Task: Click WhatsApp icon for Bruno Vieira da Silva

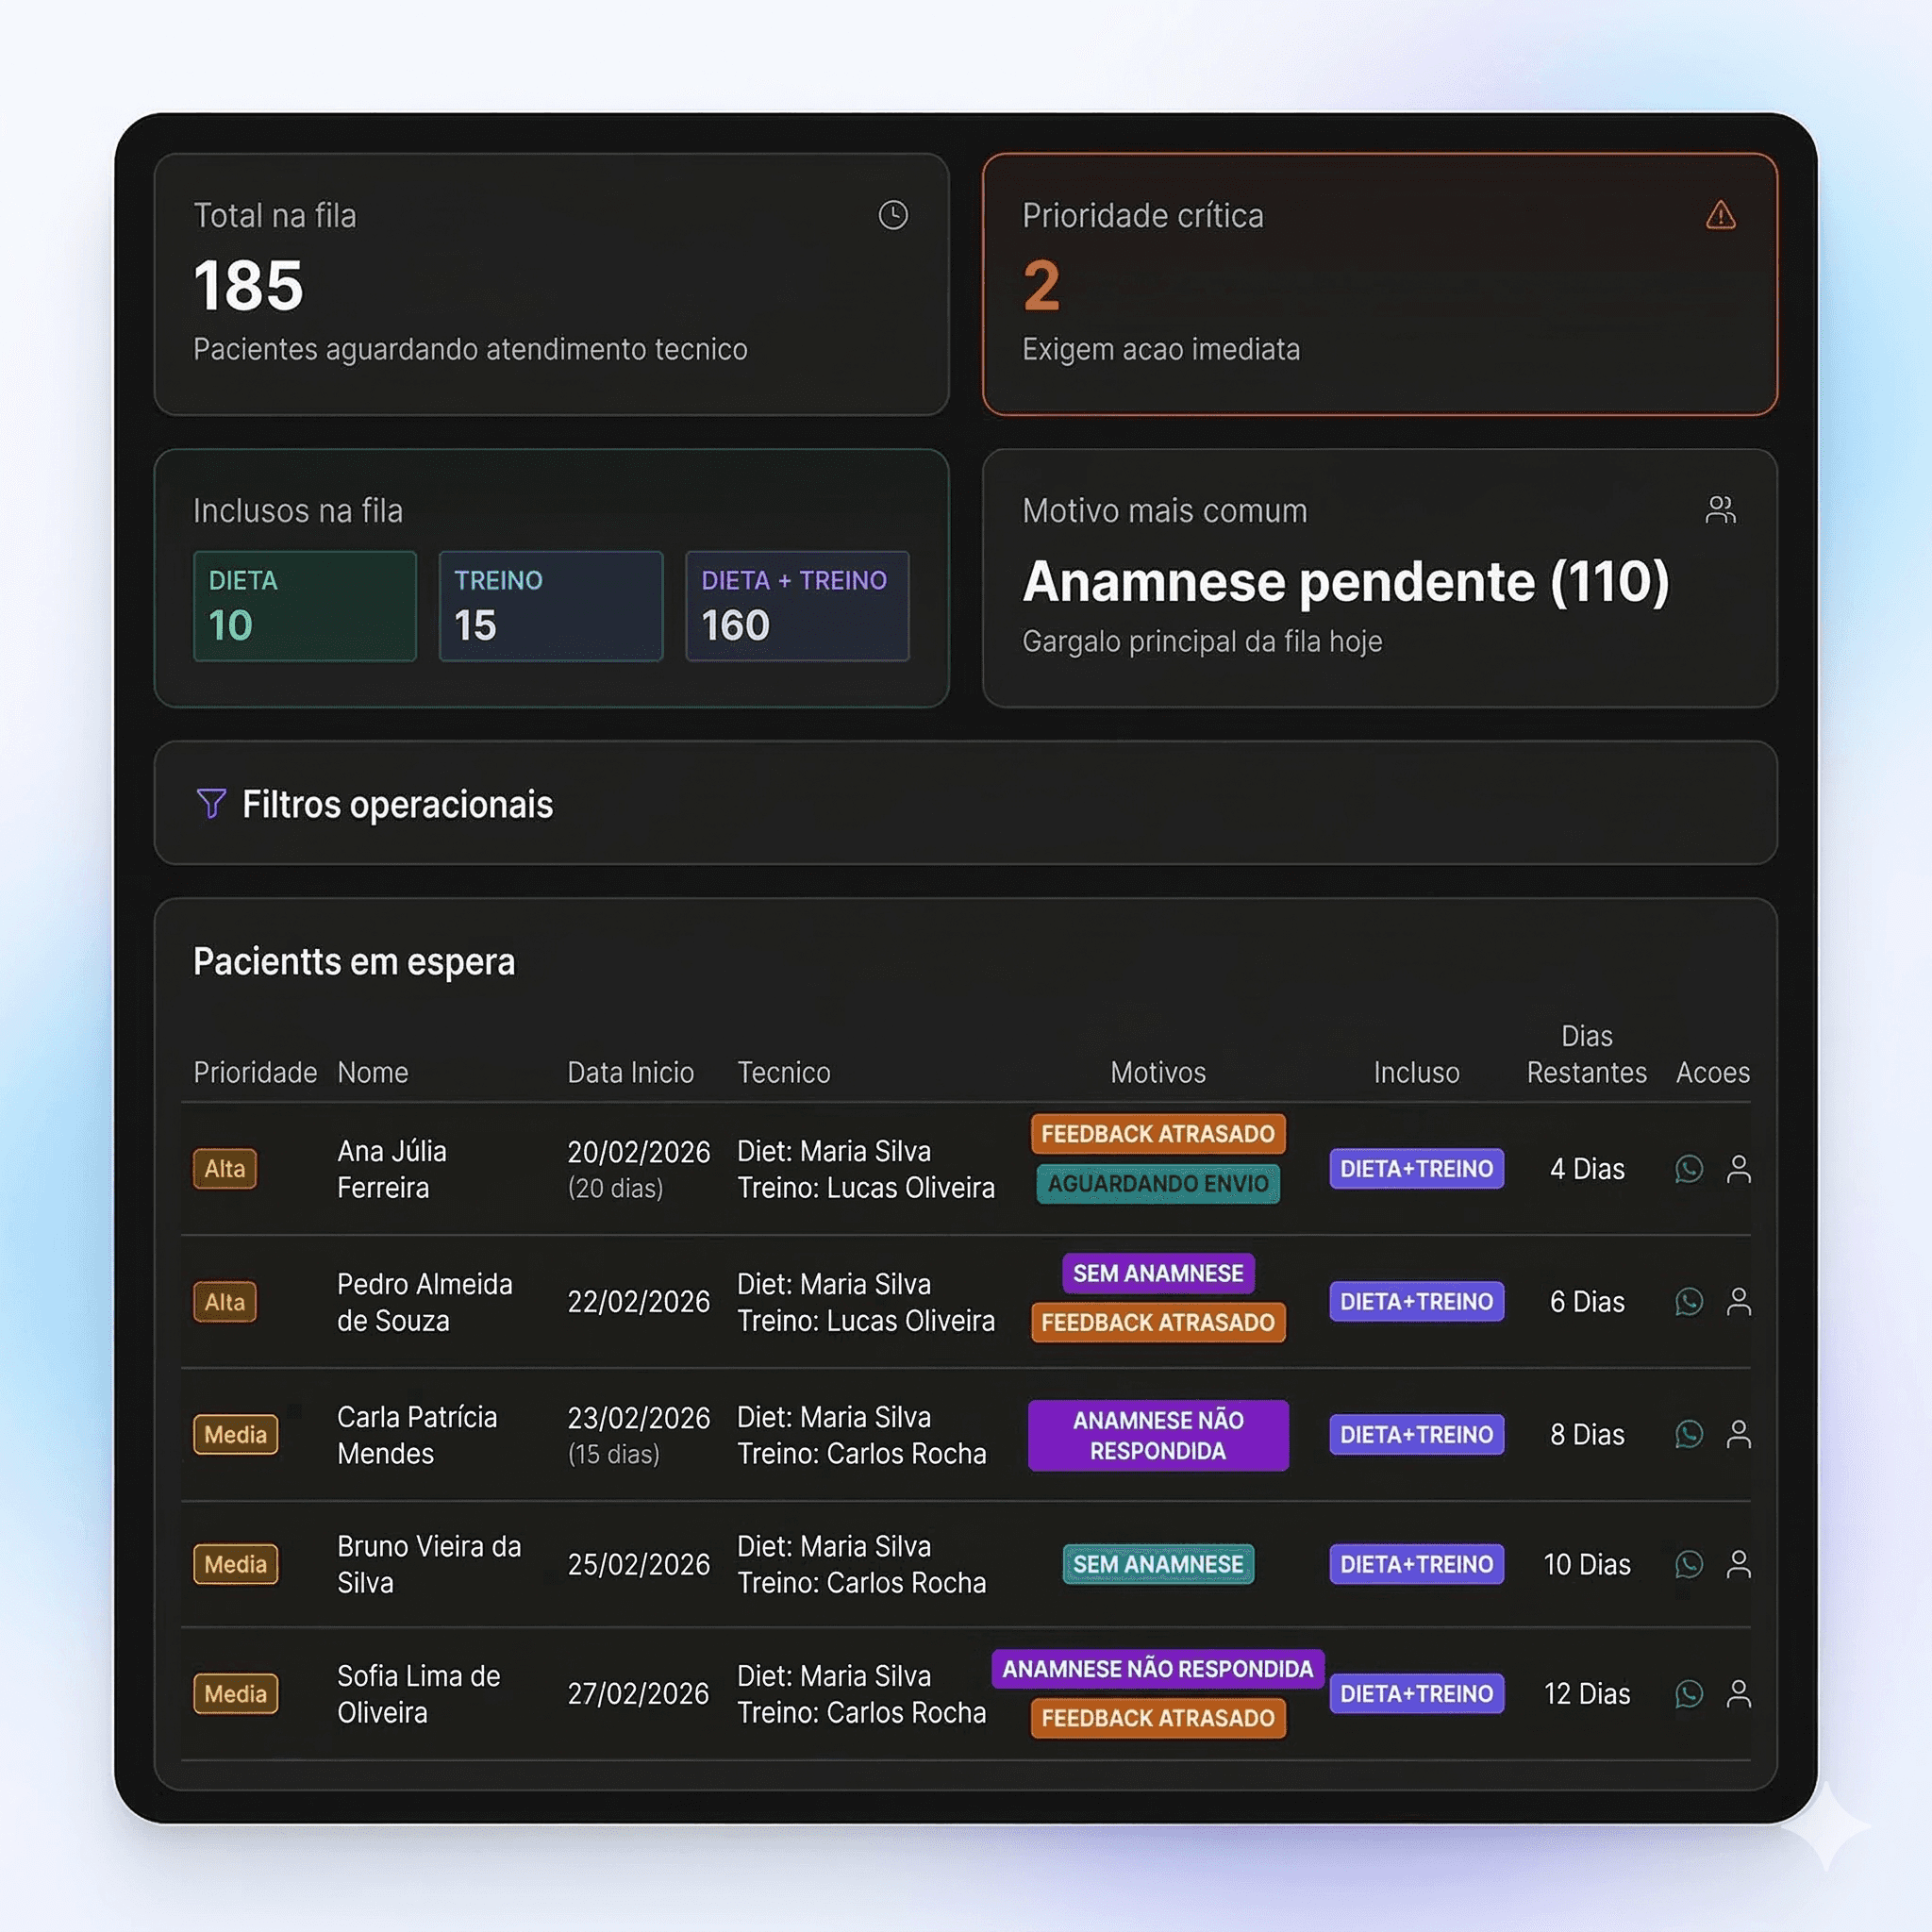Action: (x=1688, y=1564)
